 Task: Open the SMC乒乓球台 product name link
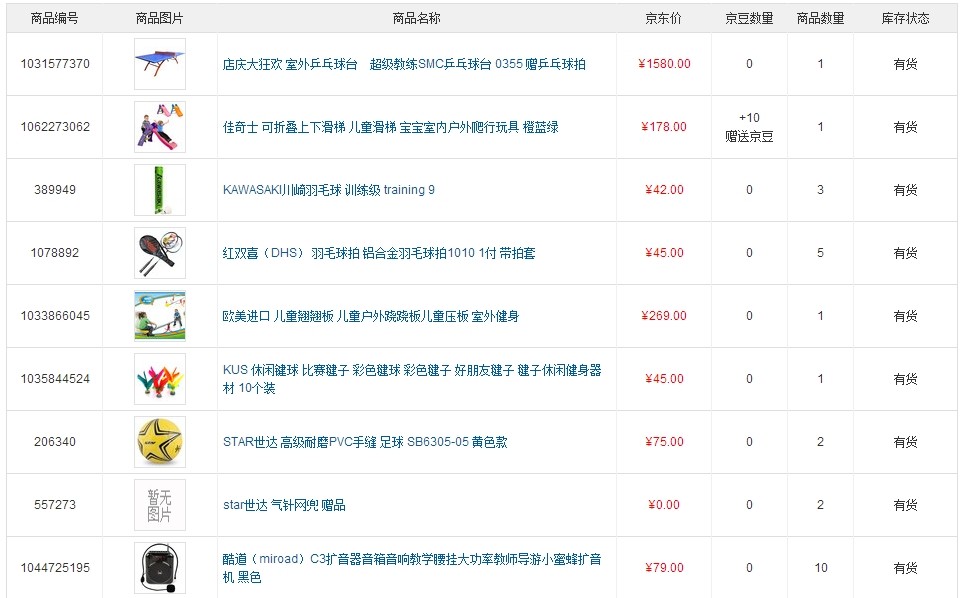pyautogui.click(x=404, y=64)
